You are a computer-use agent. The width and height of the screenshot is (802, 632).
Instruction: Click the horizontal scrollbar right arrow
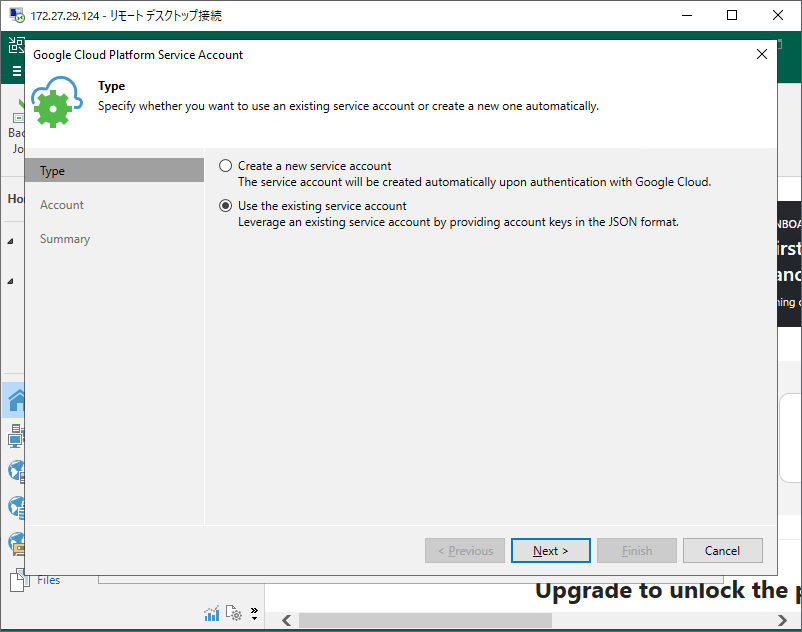pos(782,620)
